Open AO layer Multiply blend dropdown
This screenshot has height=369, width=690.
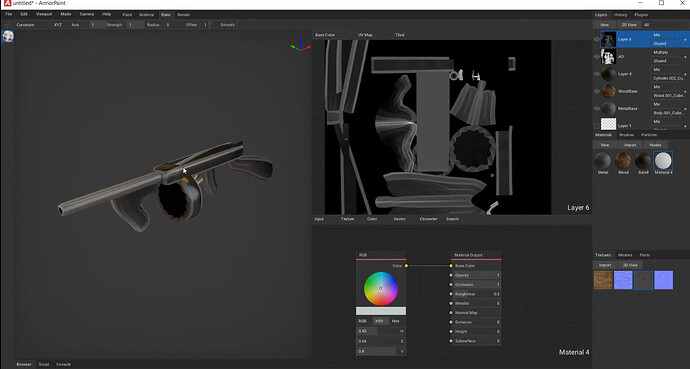[x=666, y=52]
